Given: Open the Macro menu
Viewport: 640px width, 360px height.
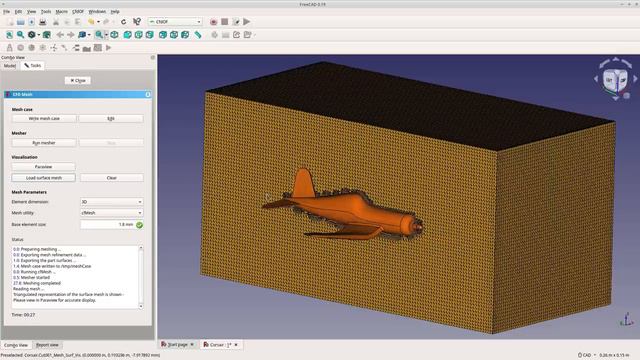Looking at the screenshot, I should 62,11.
